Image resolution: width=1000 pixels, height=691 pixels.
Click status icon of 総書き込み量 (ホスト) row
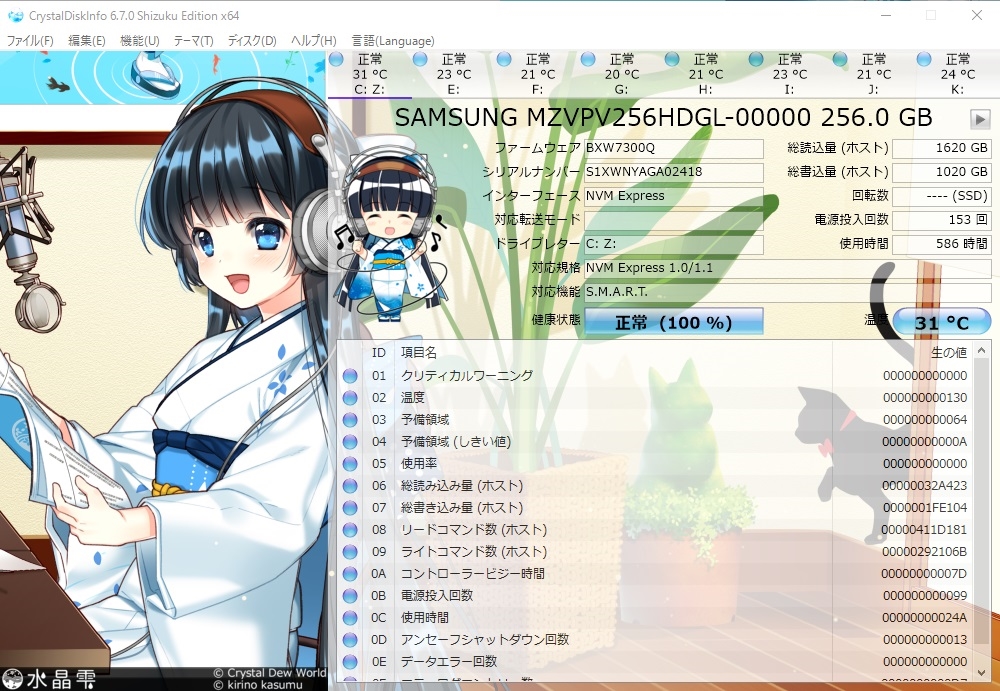point(349,508)
